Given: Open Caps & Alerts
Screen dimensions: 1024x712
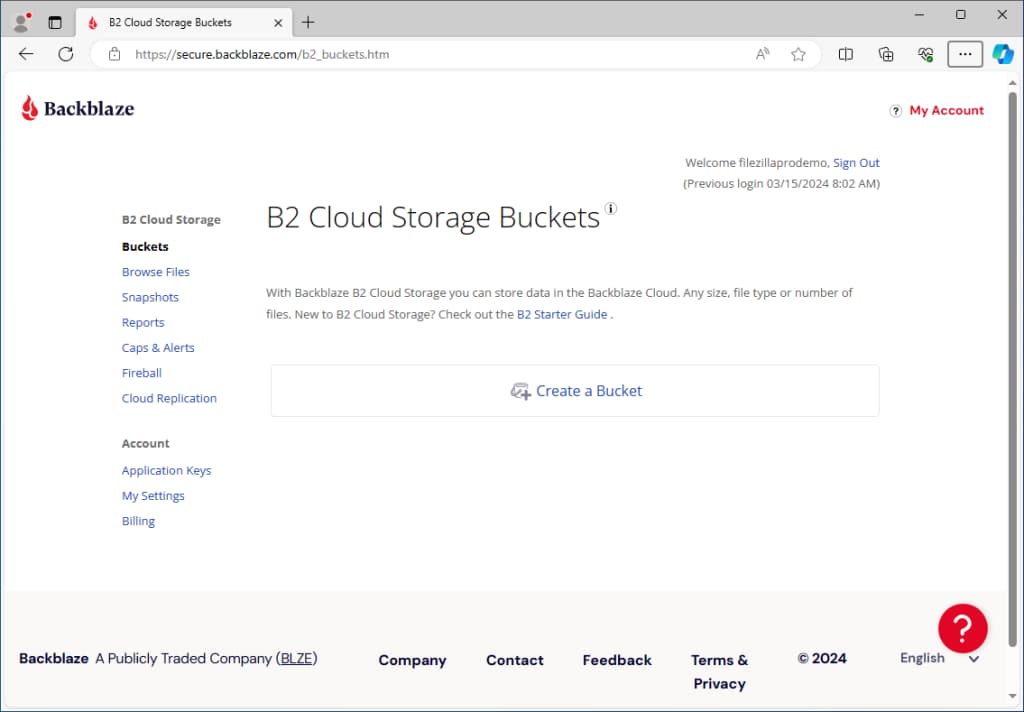Looking at the screenshot, I should click(x=158, y=348).
